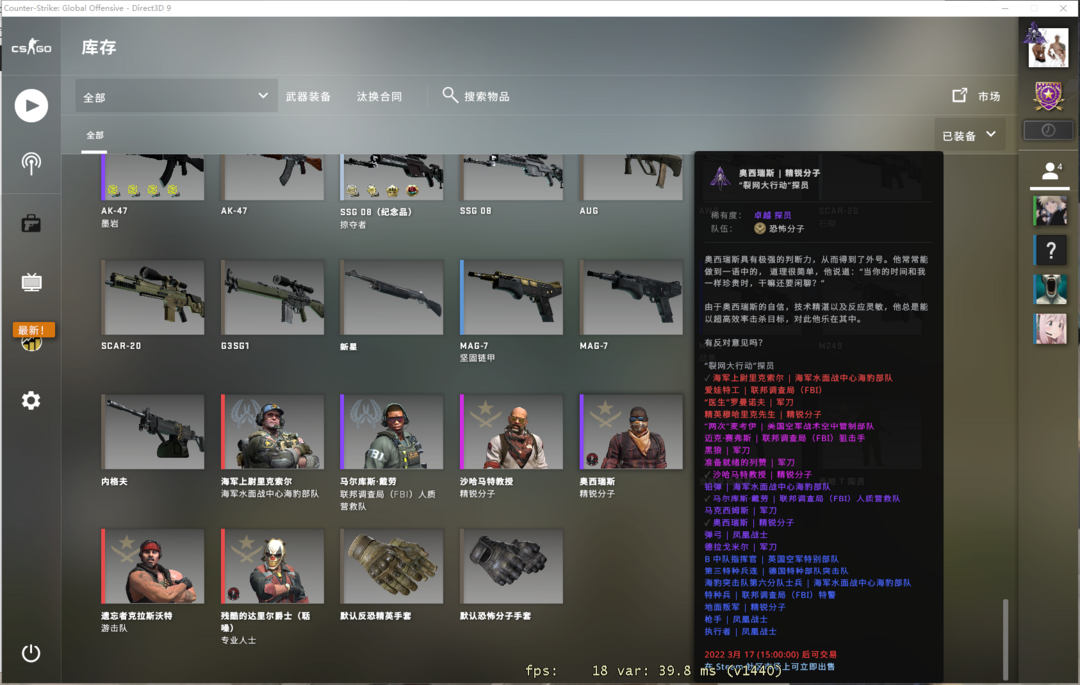
Task: Select the SCAR-20 item
Action: click(x=152, y=297)
